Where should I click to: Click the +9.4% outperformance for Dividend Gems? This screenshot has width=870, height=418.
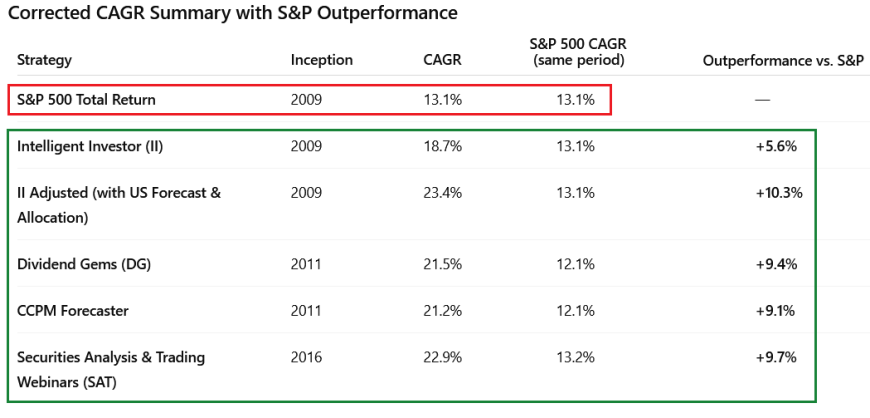pos(776,264)
